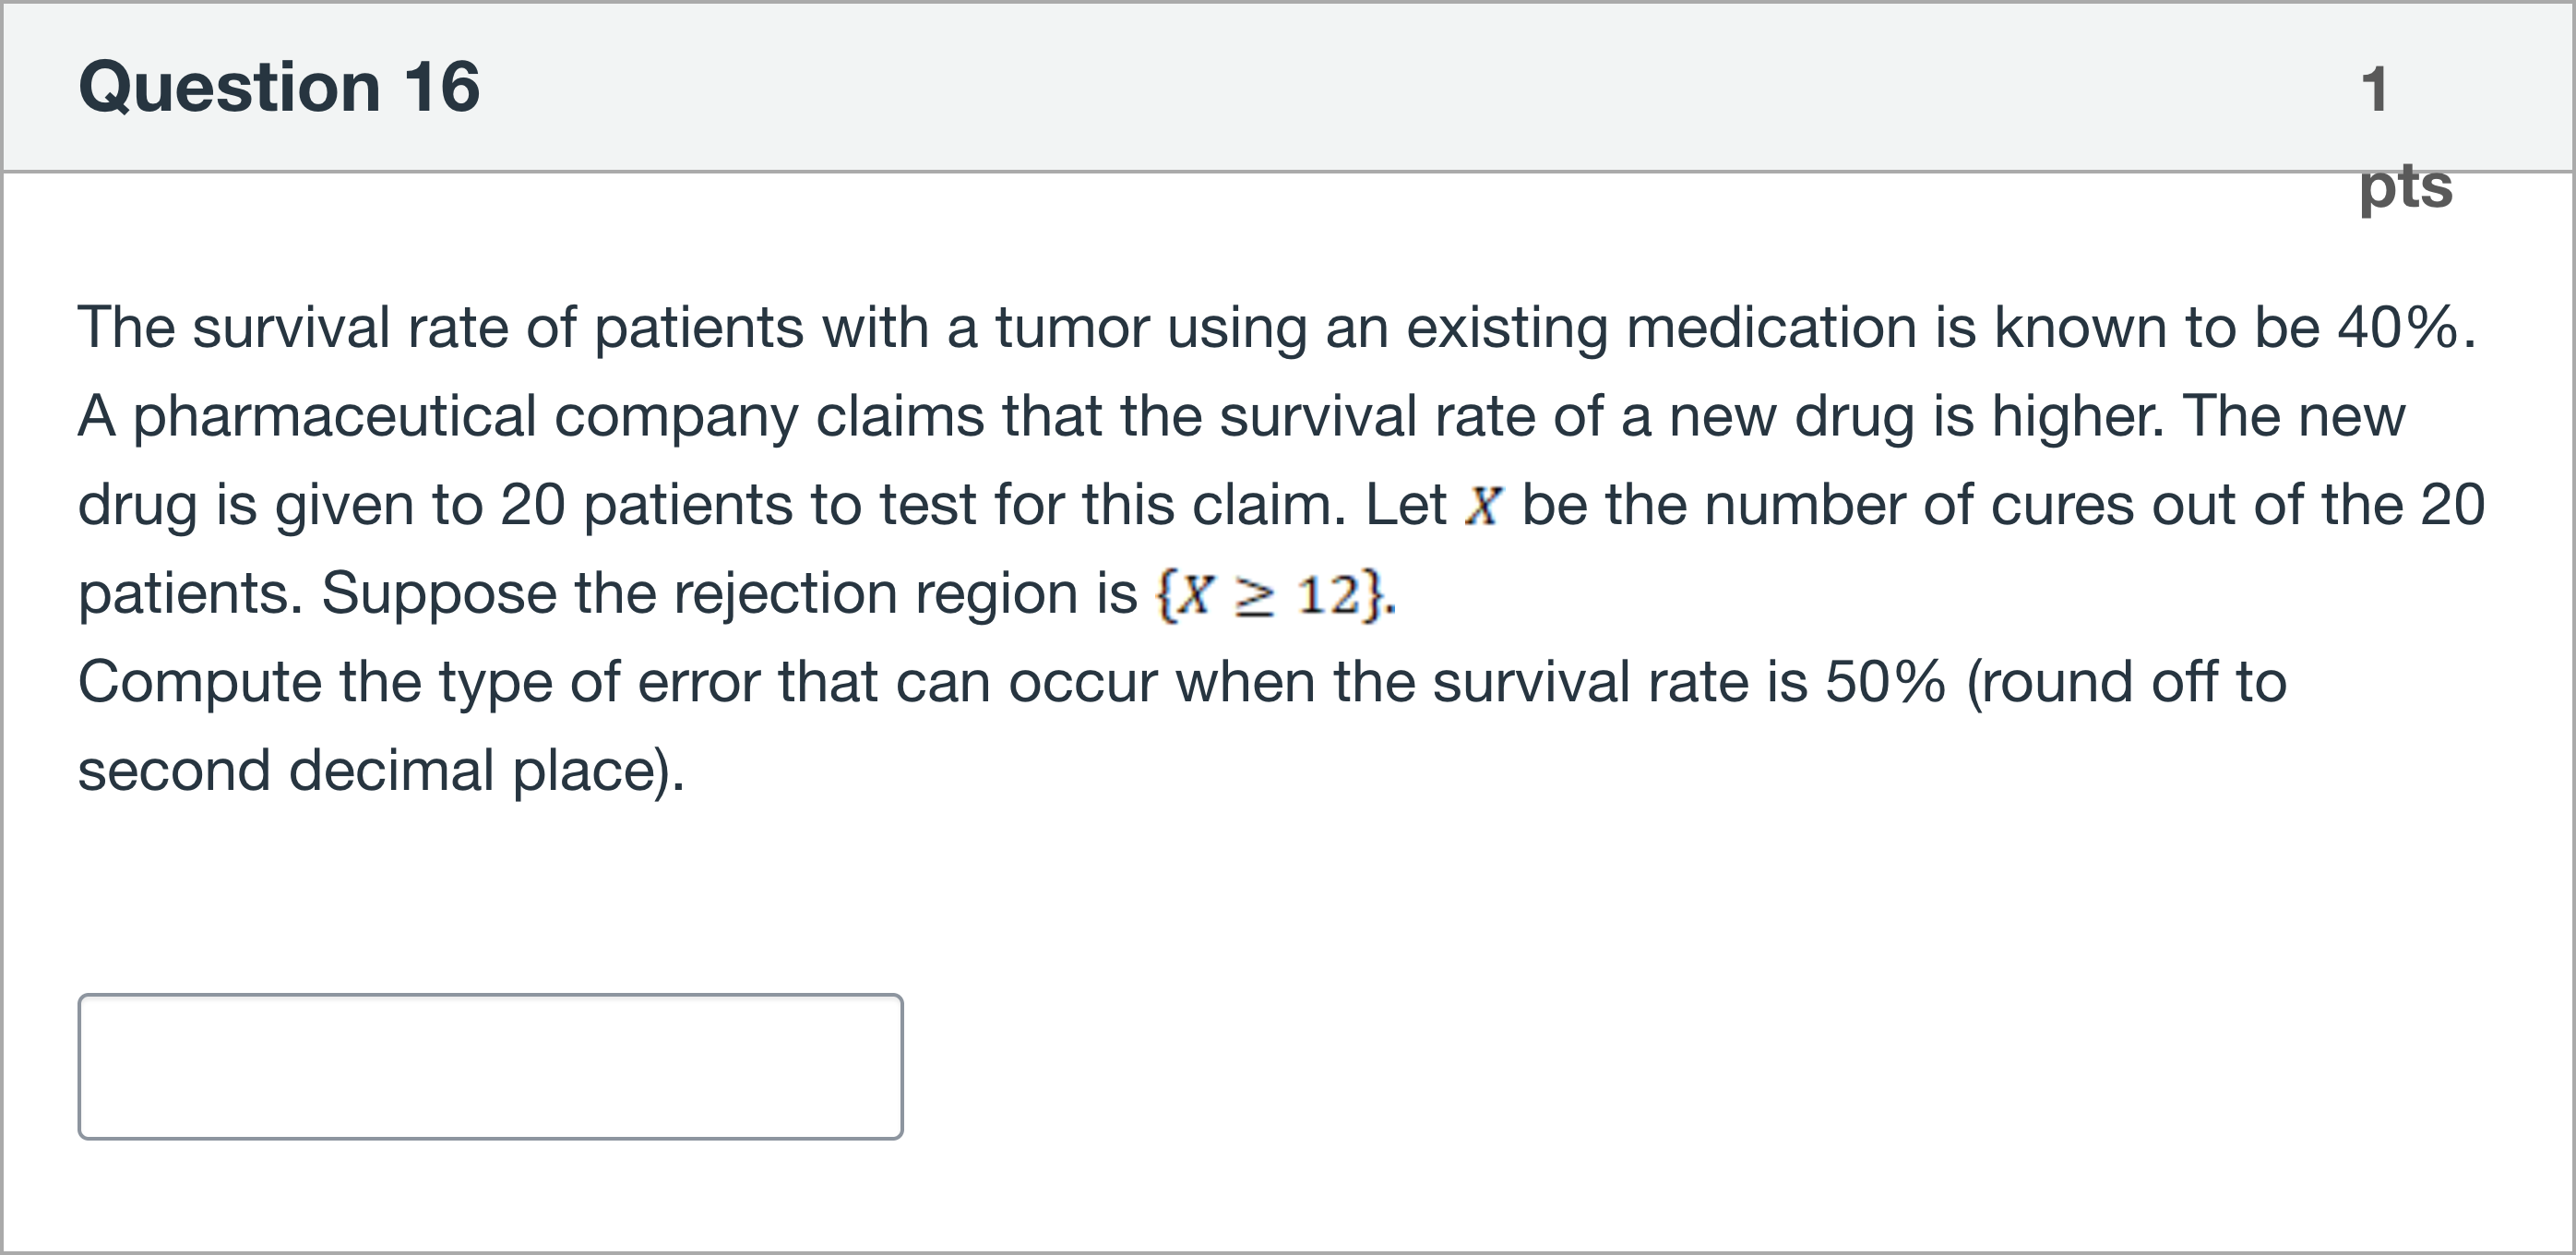Click the phrase "(round off to"
2576x1255 pixels.
coord(2126,683)
